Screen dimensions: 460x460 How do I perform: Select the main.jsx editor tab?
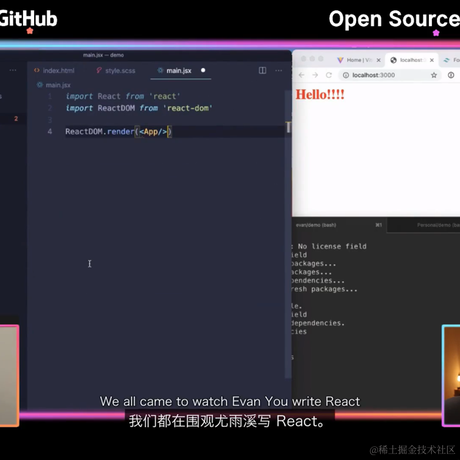[x=179, y=70]
